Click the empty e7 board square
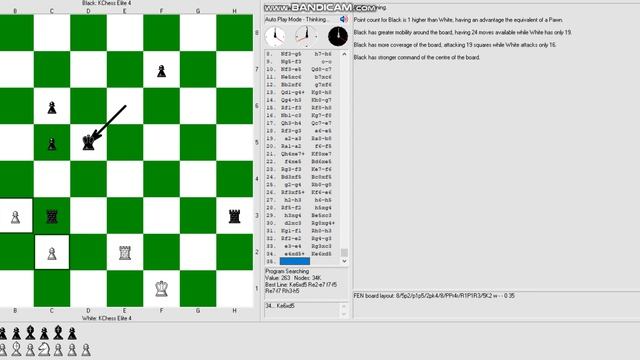This screenshot has width=640, height=360. pos(125,69)
